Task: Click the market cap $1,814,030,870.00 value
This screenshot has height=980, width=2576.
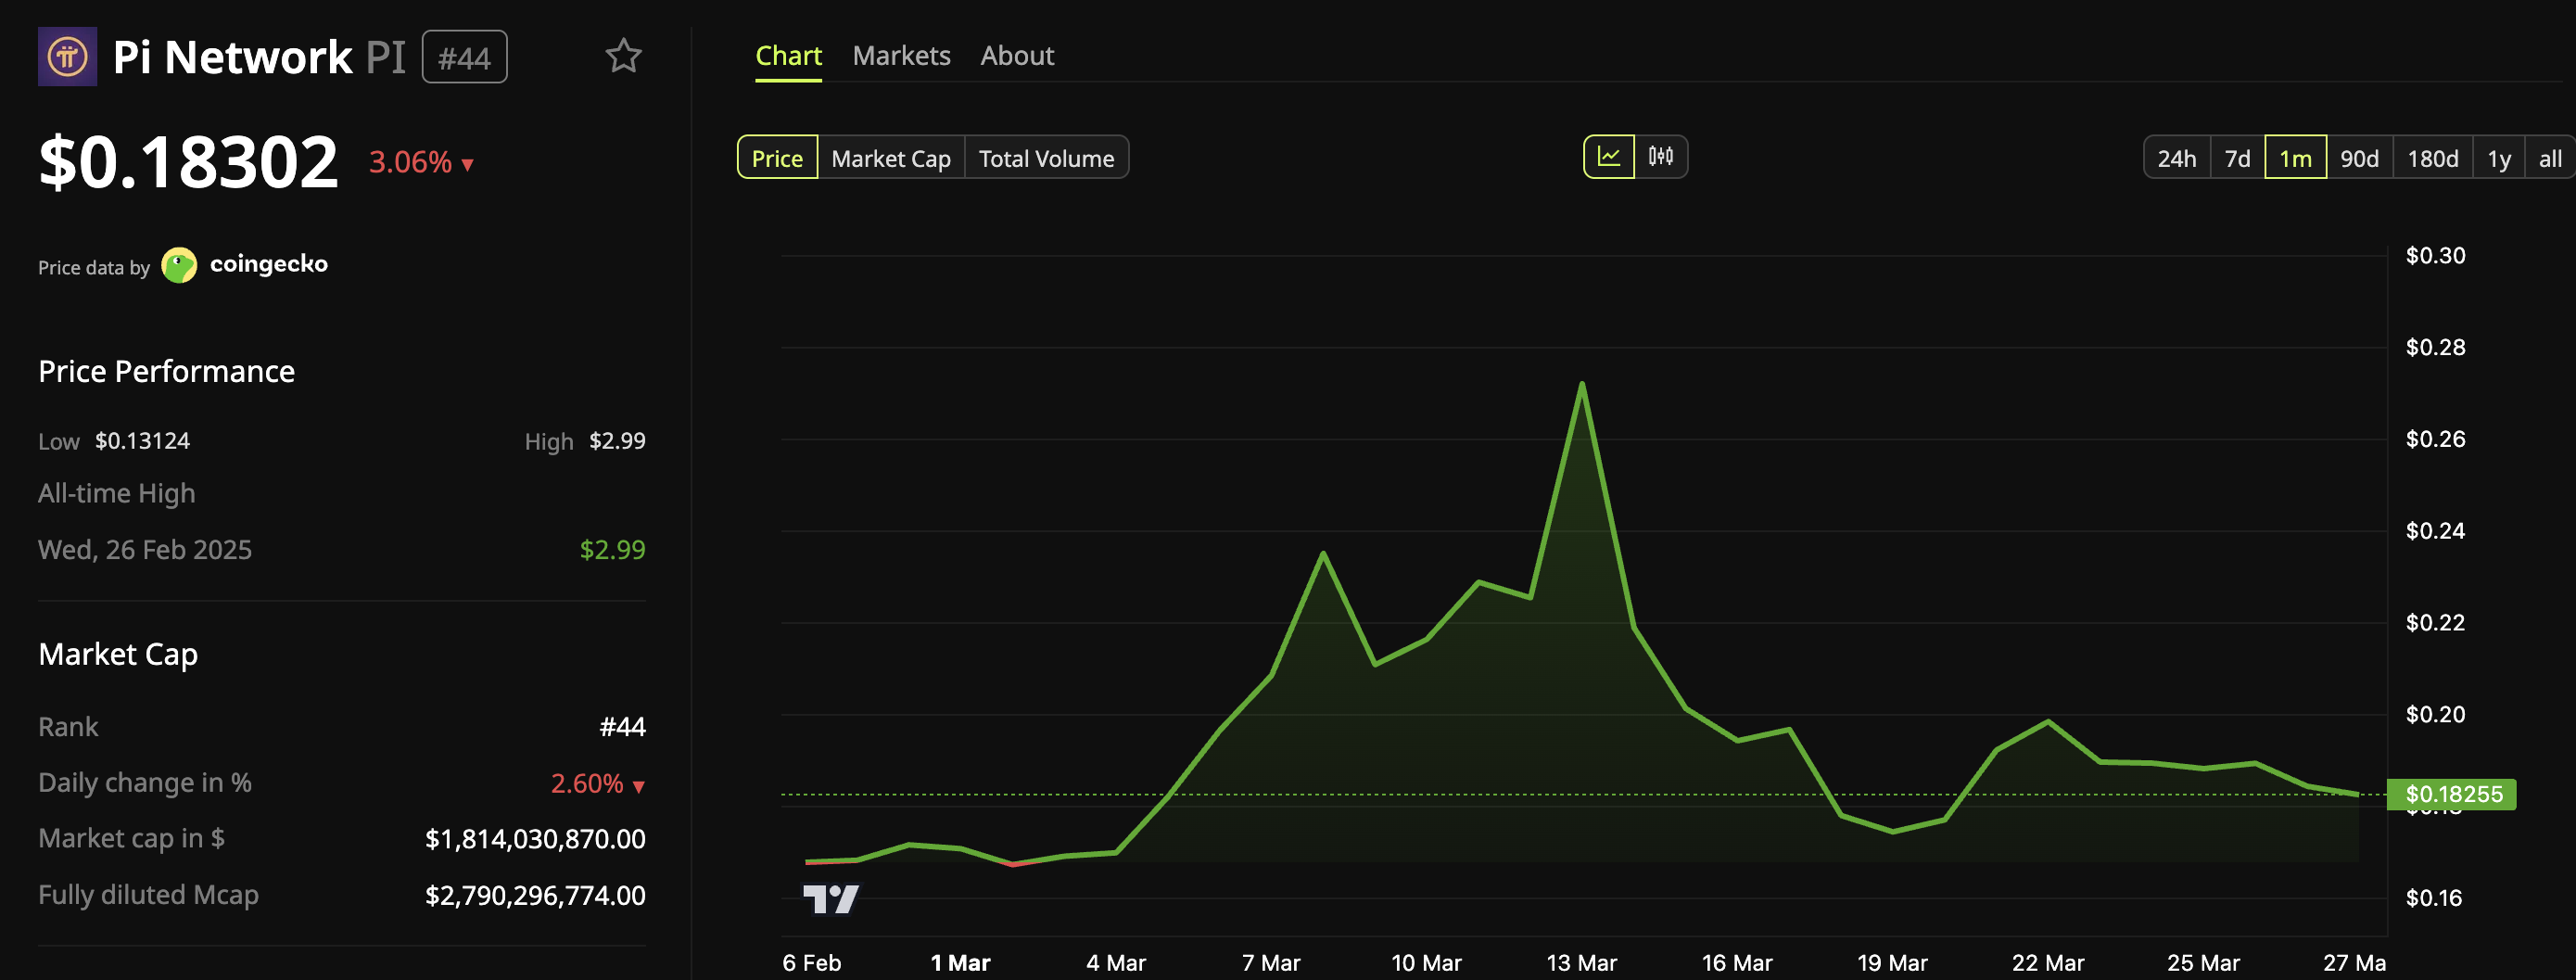Action: pyautogui.click(x=535, y=839)
